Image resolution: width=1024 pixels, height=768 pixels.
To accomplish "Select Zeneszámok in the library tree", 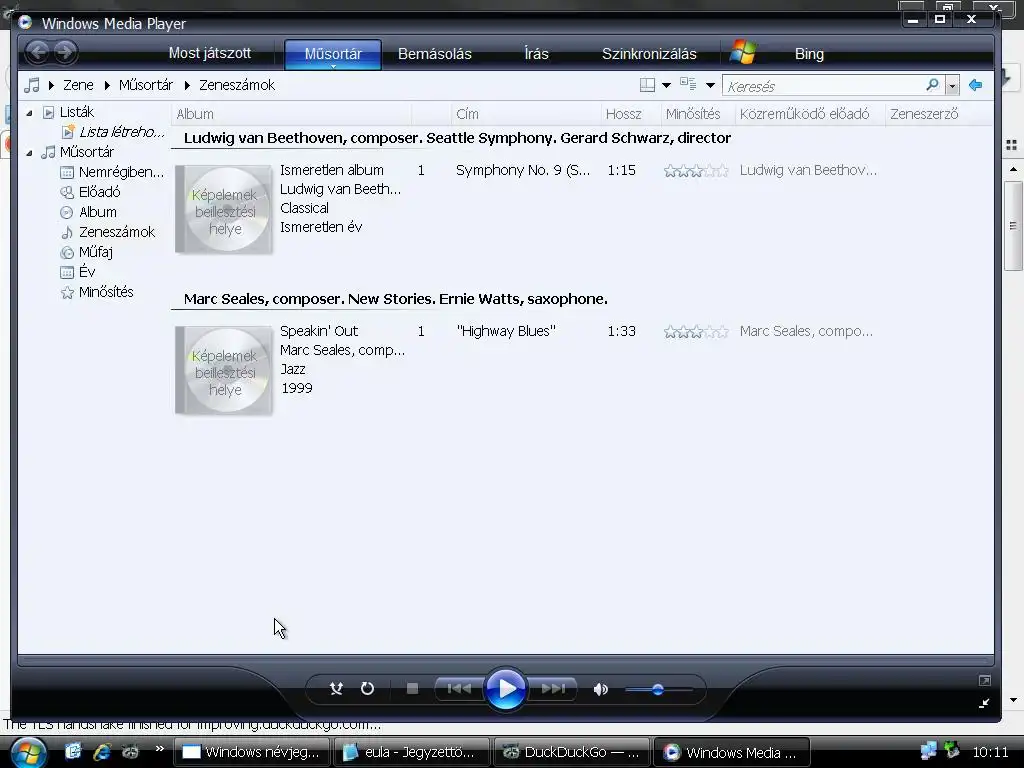I will [x=117, y=232].
